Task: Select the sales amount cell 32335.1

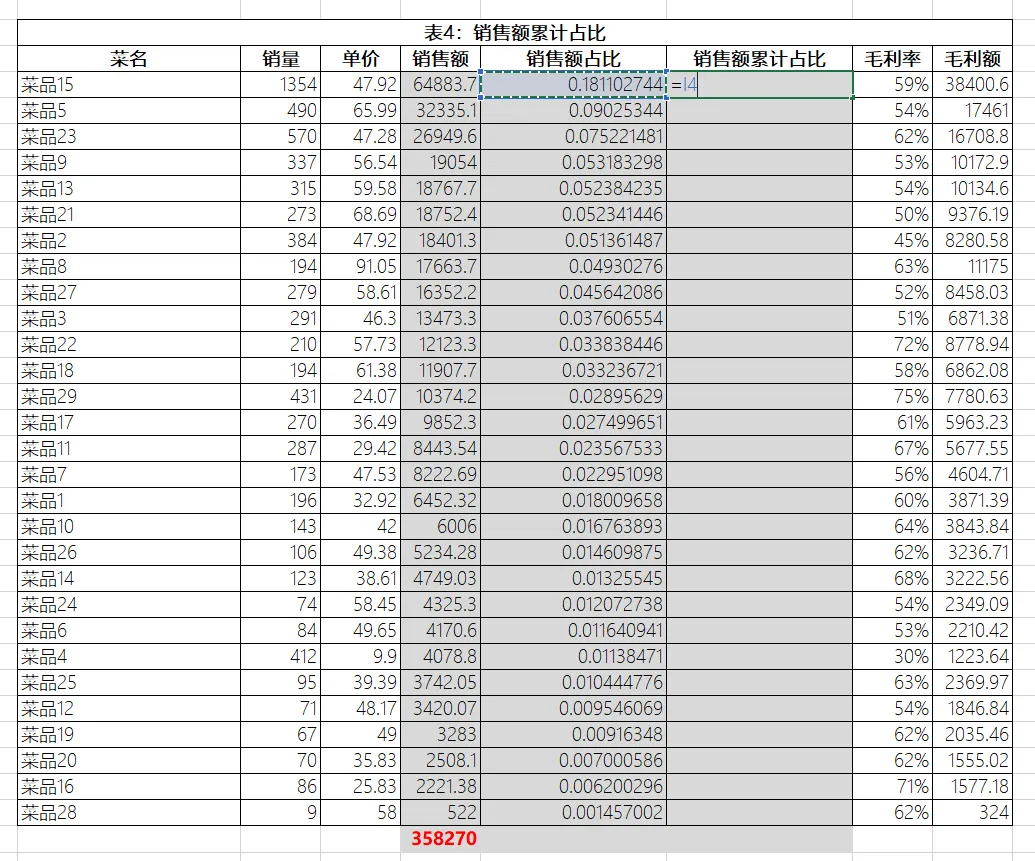Action: (440, 110)
